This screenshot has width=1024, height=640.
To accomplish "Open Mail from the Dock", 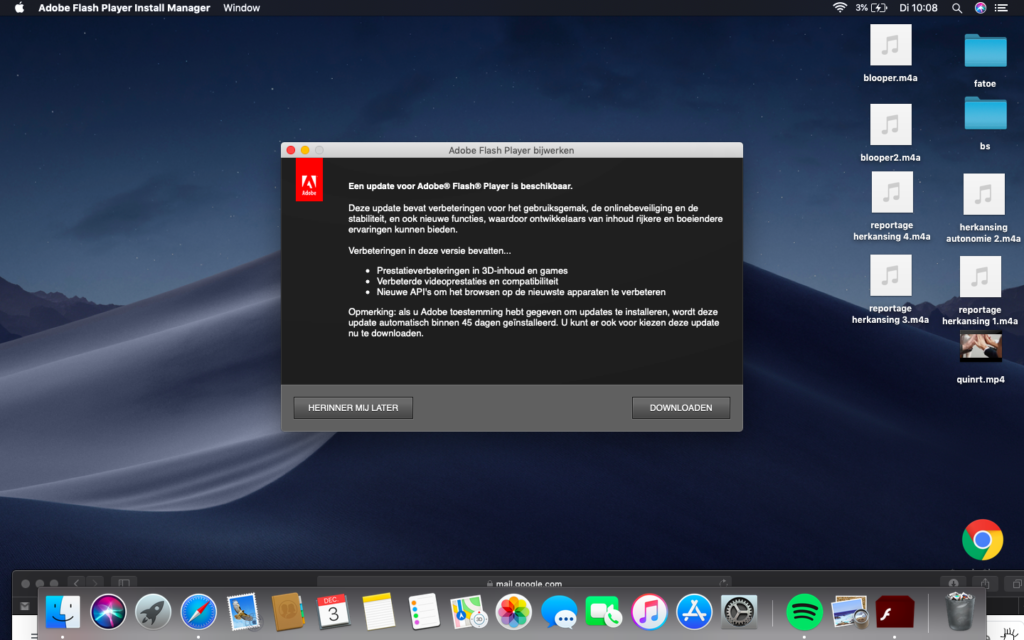I will click(x=243, y=611).
